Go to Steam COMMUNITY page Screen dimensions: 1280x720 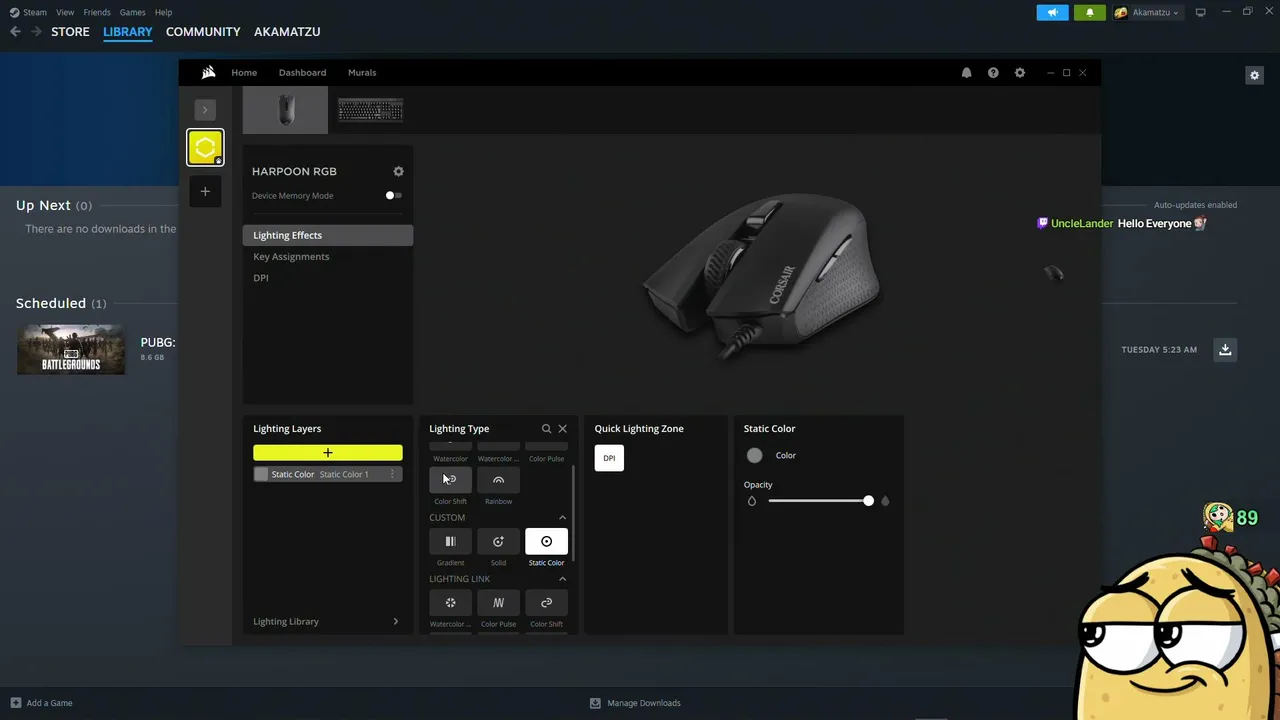tap(203, 32)
